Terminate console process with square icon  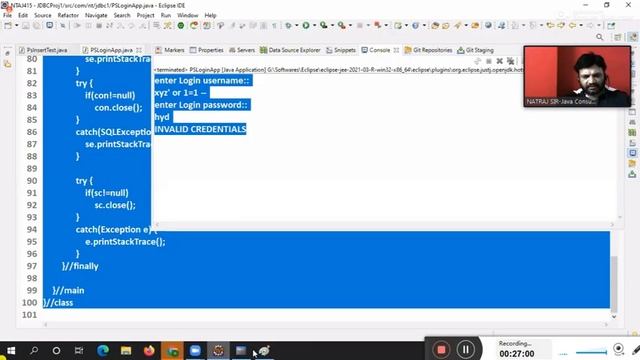coord(489,61)
